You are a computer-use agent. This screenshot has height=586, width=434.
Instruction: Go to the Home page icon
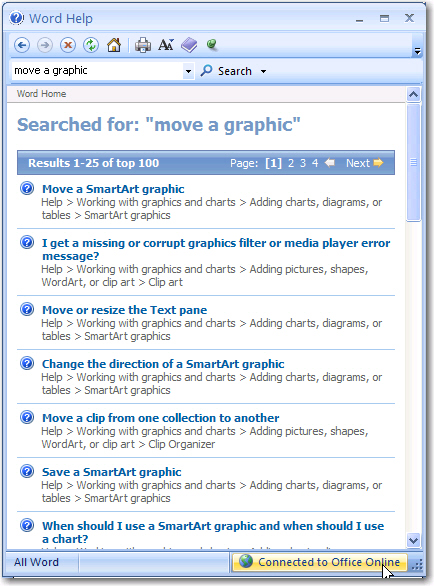click(114, 45)
